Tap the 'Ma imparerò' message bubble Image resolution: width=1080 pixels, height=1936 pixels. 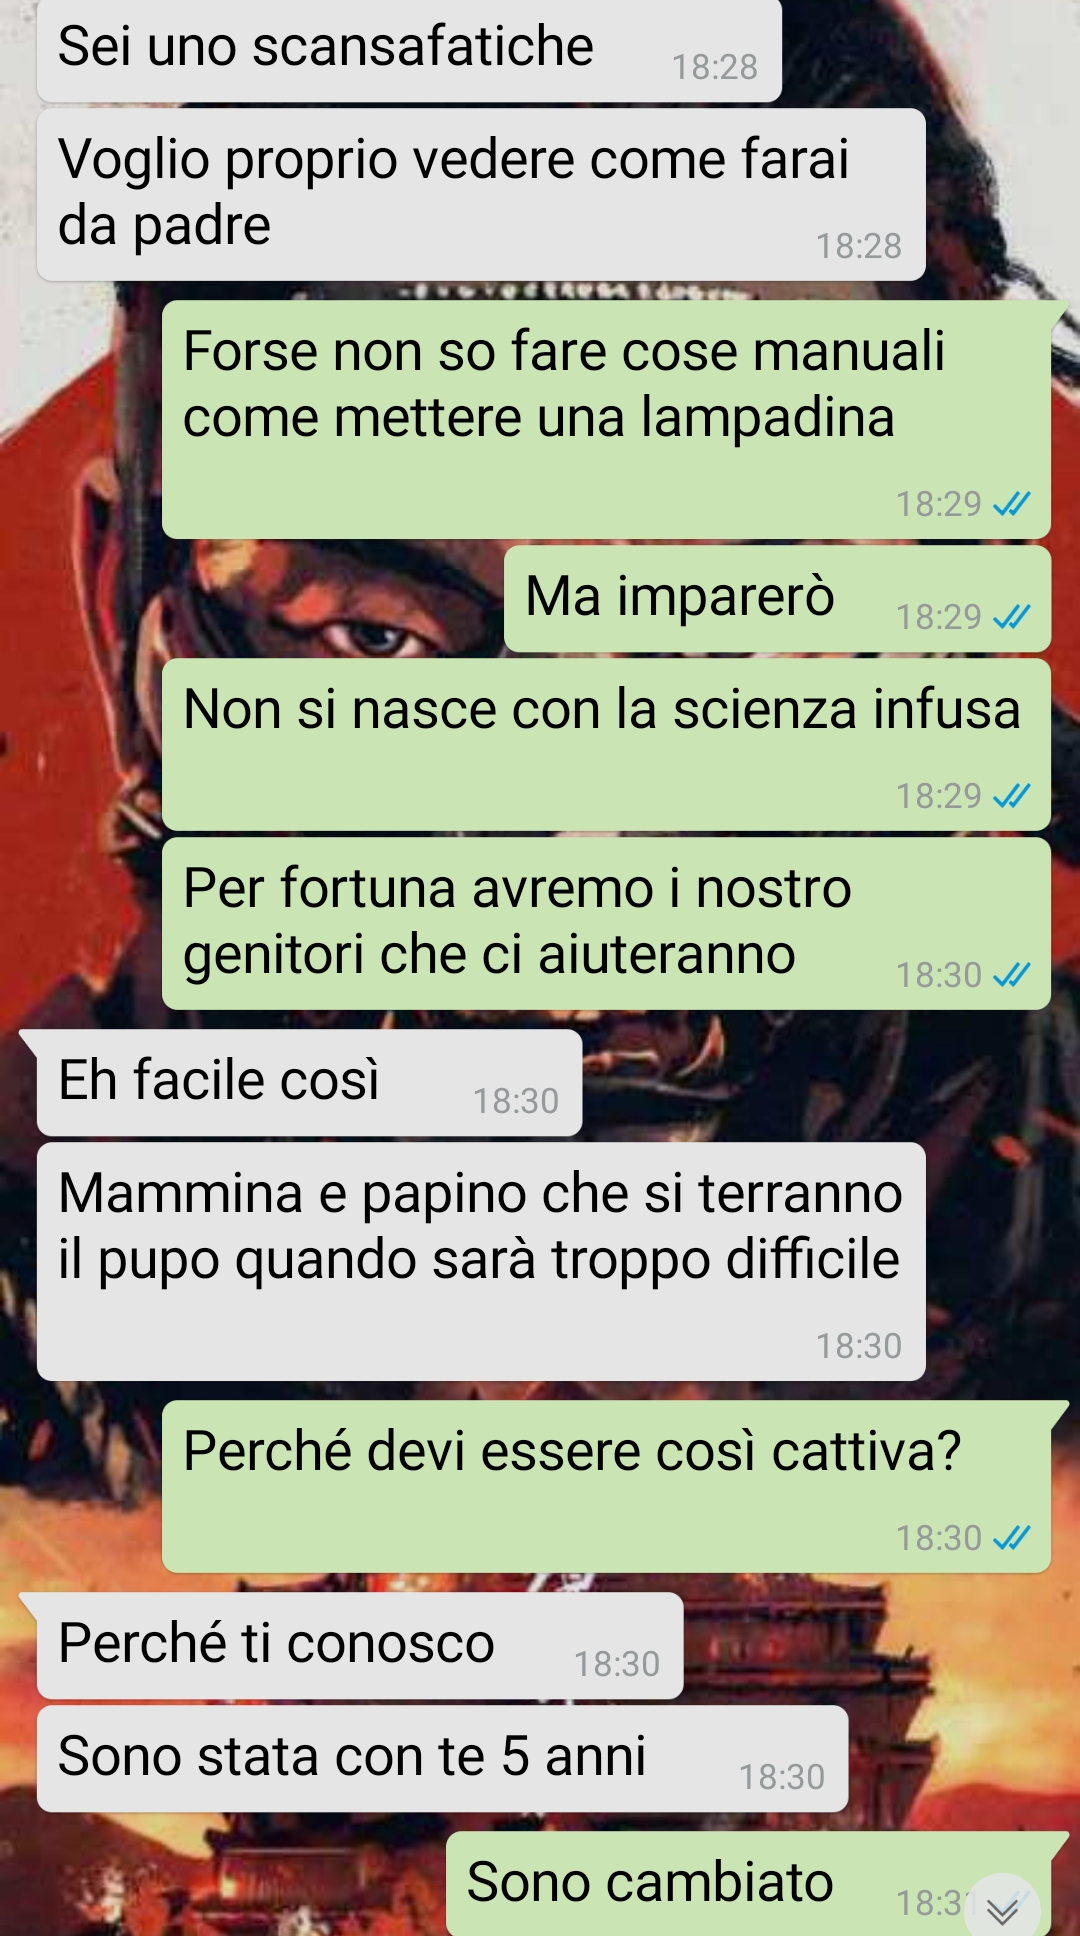(777, 599)
